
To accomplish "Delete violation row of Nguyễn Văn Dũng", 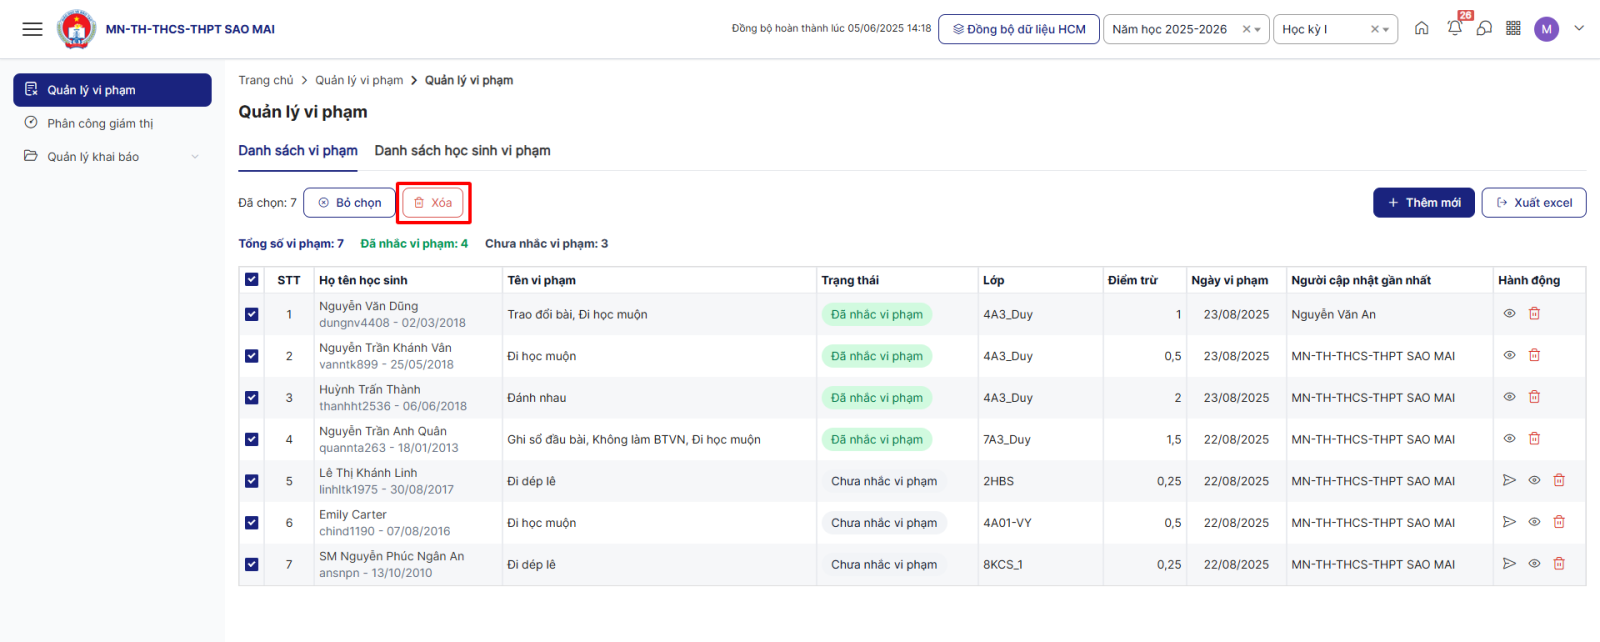I will point(1534,314).
